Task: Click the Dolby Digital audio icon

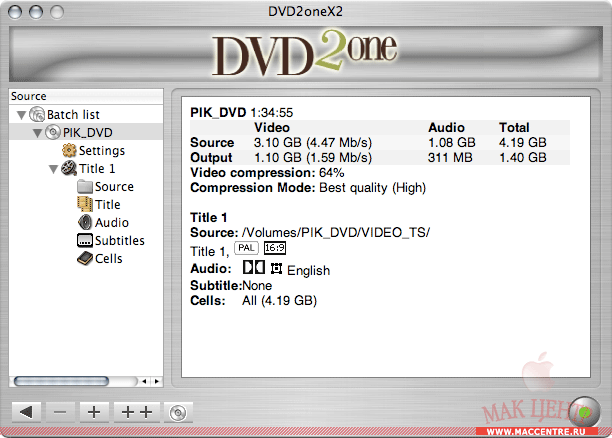Action: (x=254, y=267)
